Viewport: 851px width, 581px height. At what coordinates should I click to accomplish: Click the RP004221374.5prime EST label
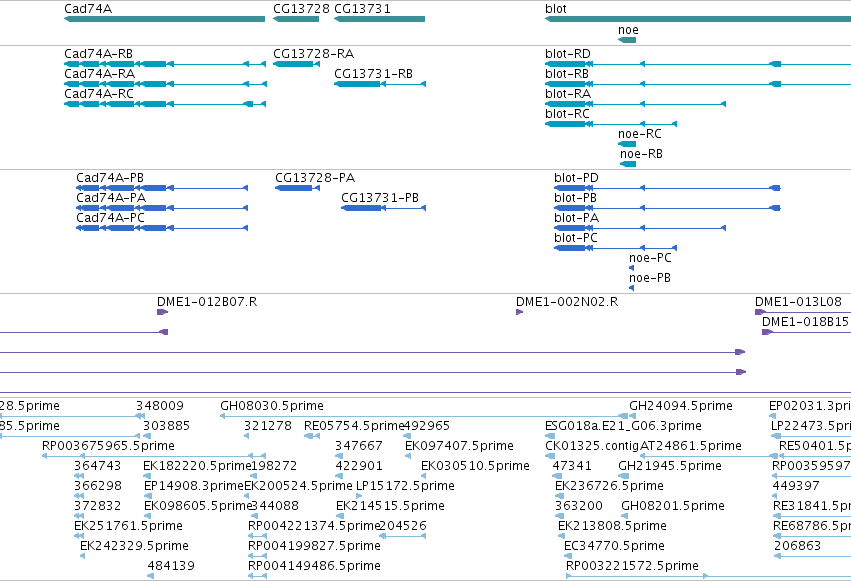click(x=314, y=526)
